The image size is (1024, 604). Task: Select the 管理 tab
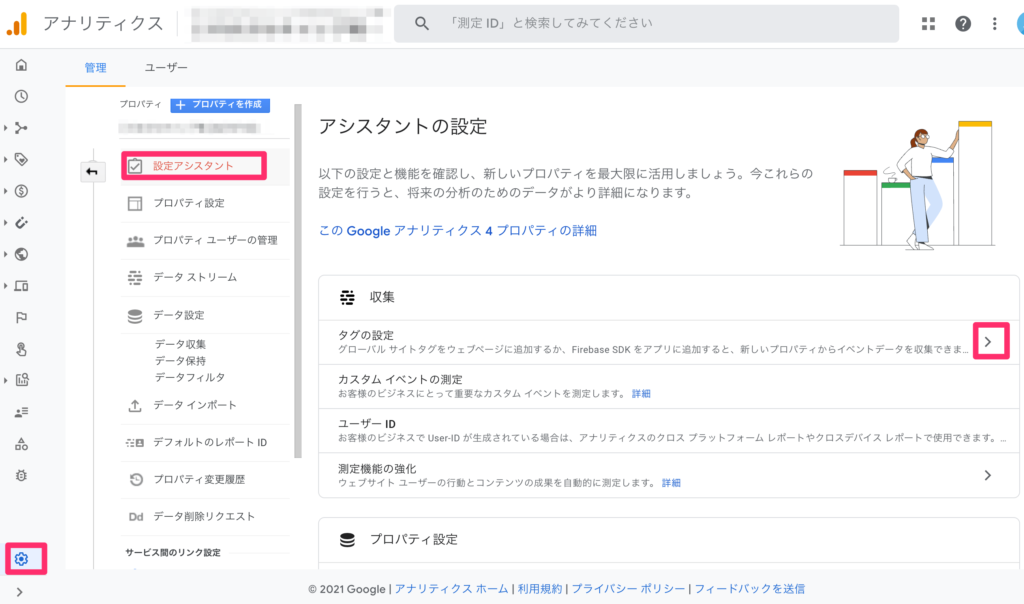point(95,68)
